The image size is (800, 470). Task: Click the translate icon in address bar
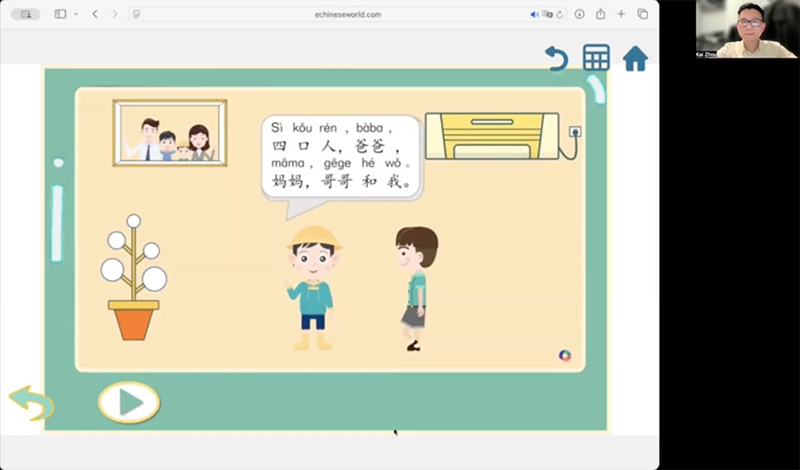point(547,14)
